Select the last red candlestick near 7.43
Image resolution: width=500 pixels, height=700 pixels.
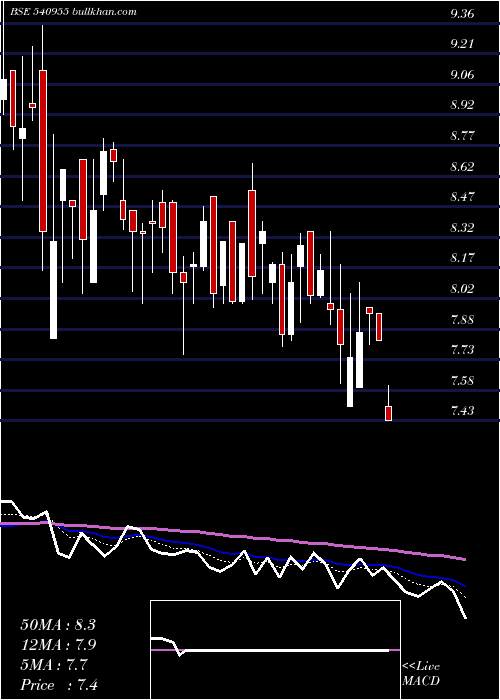pos(388,413)
